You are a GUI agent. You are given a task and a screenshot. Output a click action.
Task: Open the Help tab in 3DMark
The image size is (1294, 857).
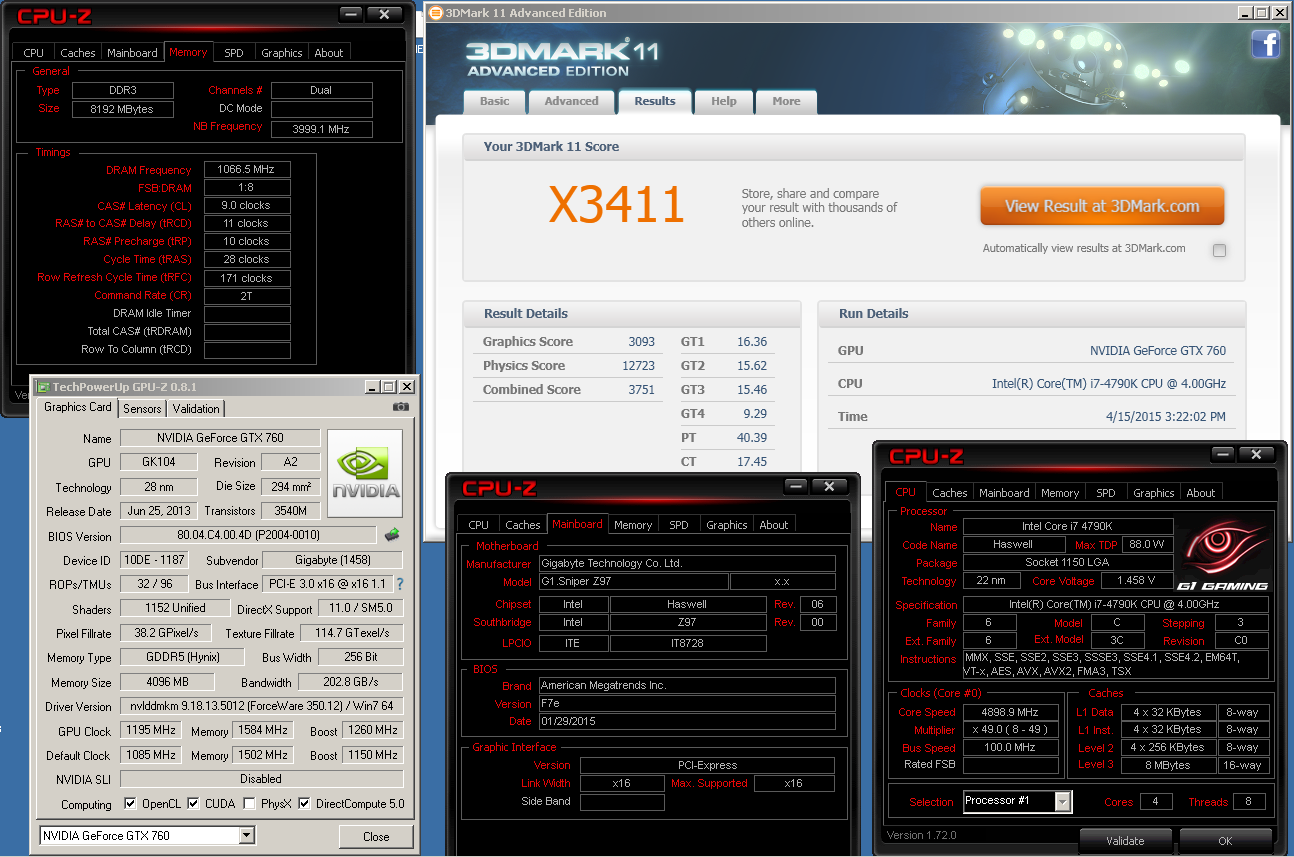coord(724,101)
